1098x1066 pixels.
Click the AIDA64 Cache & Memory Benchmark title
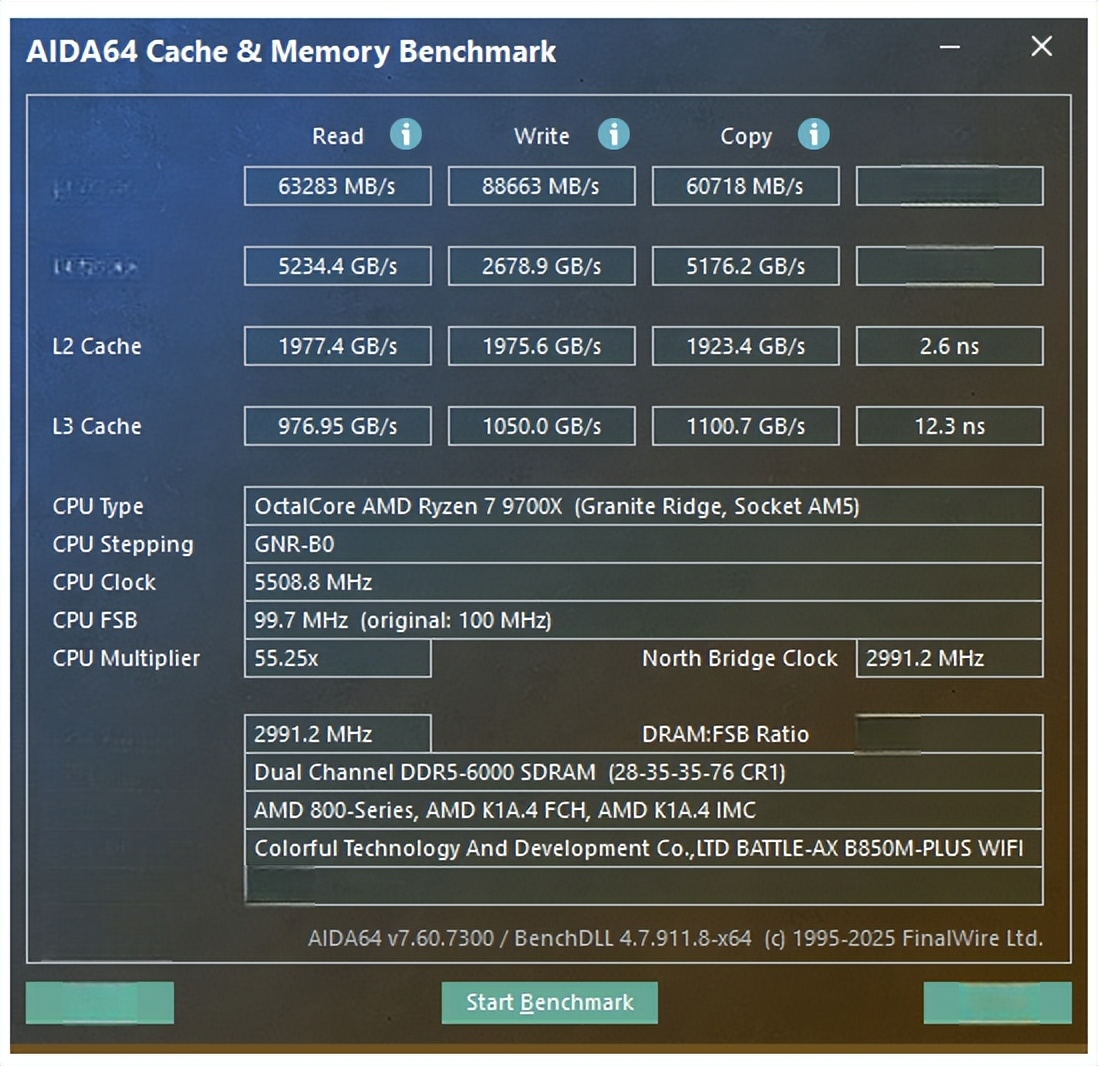click(x=291, y=52)
